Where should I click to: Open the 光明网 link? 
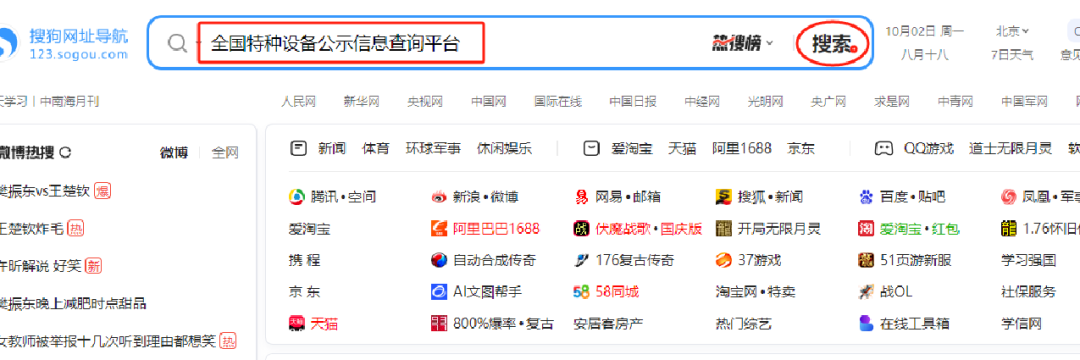coord(765,102)
